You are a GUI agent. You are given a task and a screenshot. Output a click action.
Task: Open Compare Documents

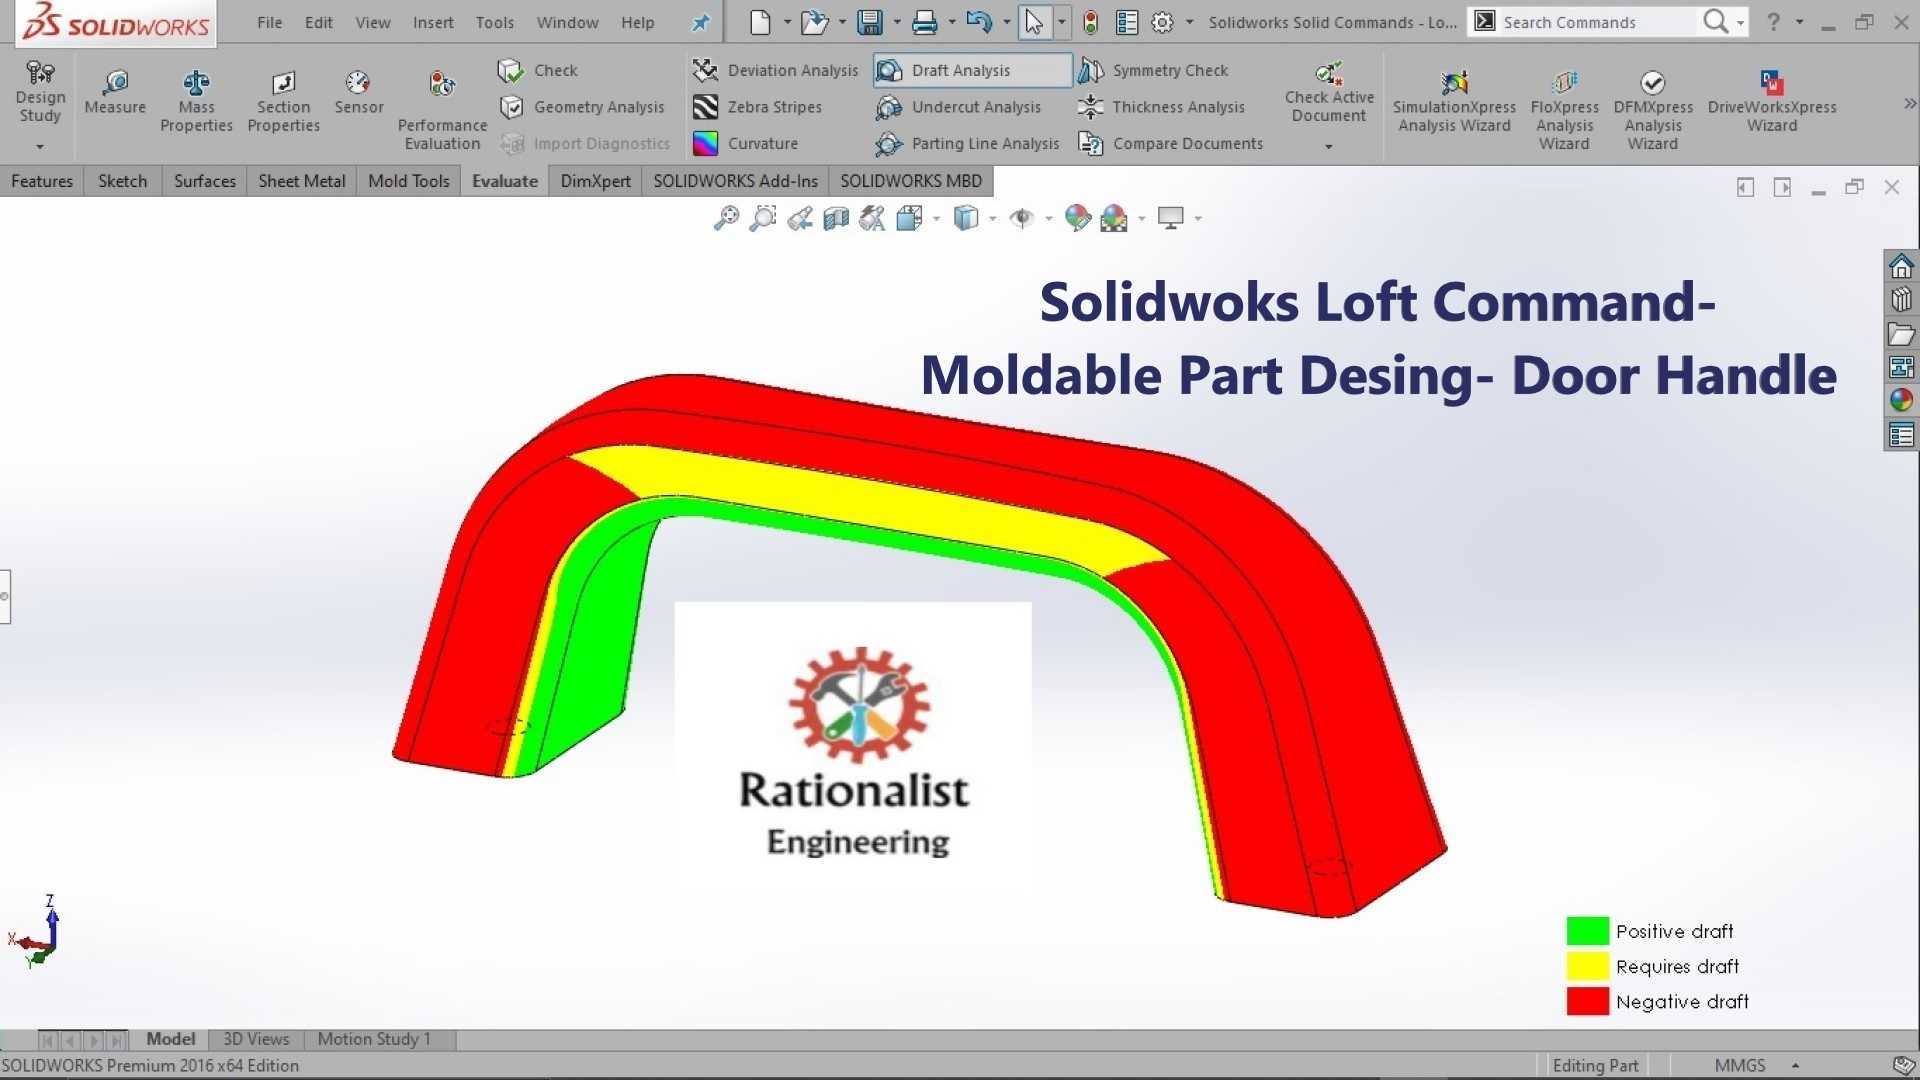click(1170, 144)
